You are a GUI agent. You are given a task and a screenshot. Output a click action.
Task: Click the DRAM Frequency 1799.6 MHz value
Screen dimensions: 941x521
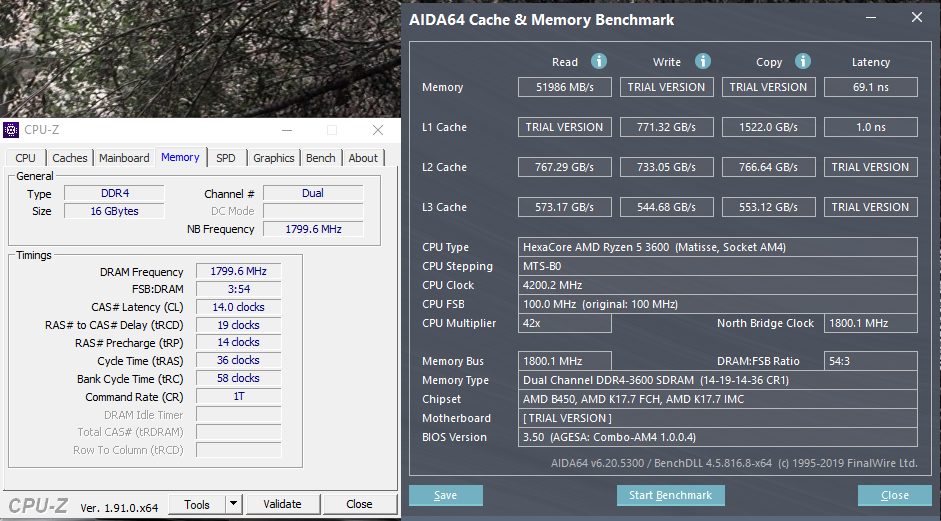[238, 271]
